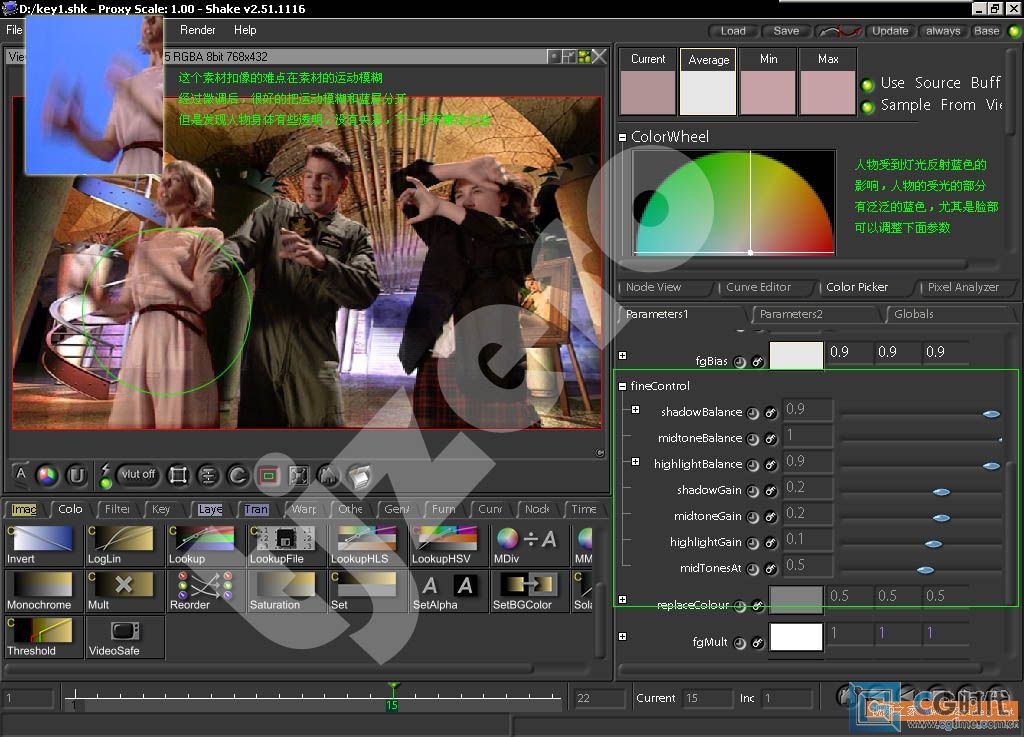Add a LookupFile node
The width and height of the screenshot is (1024, 737).
pos(286,544)
